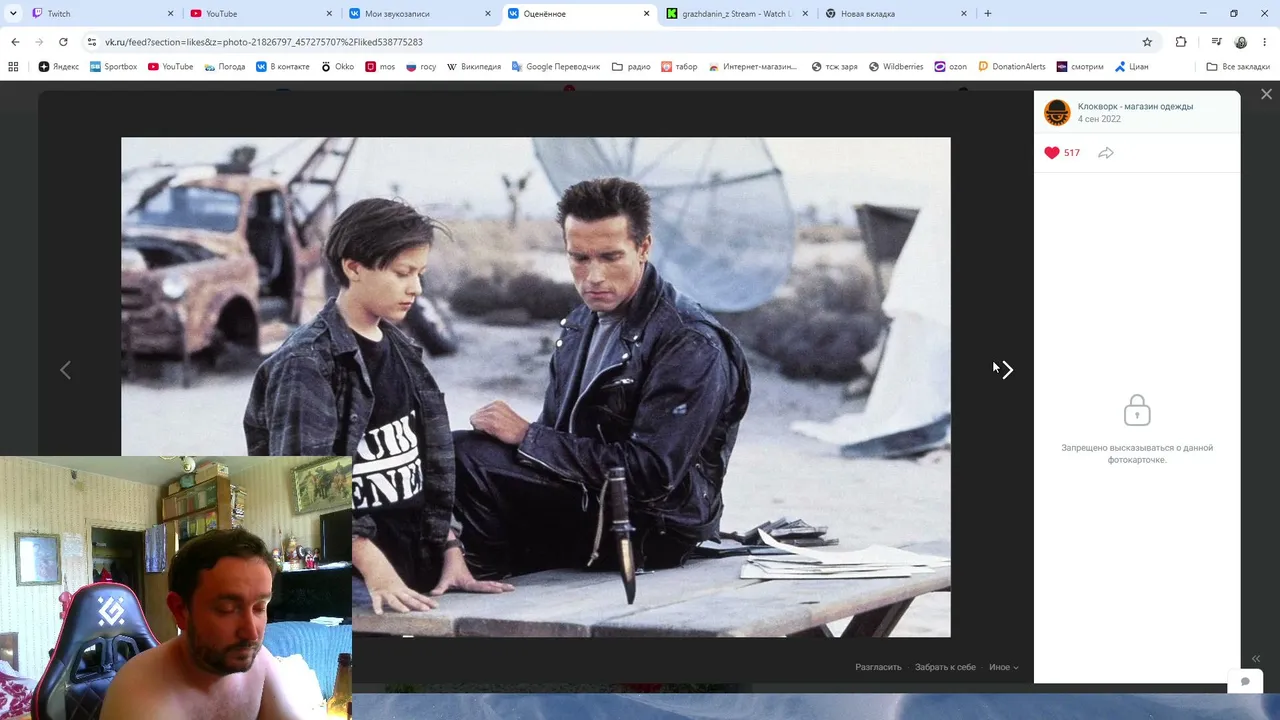1280x720 pixels.
Task: Expand the Иное dropdown menu
Action: point(1003,667)
